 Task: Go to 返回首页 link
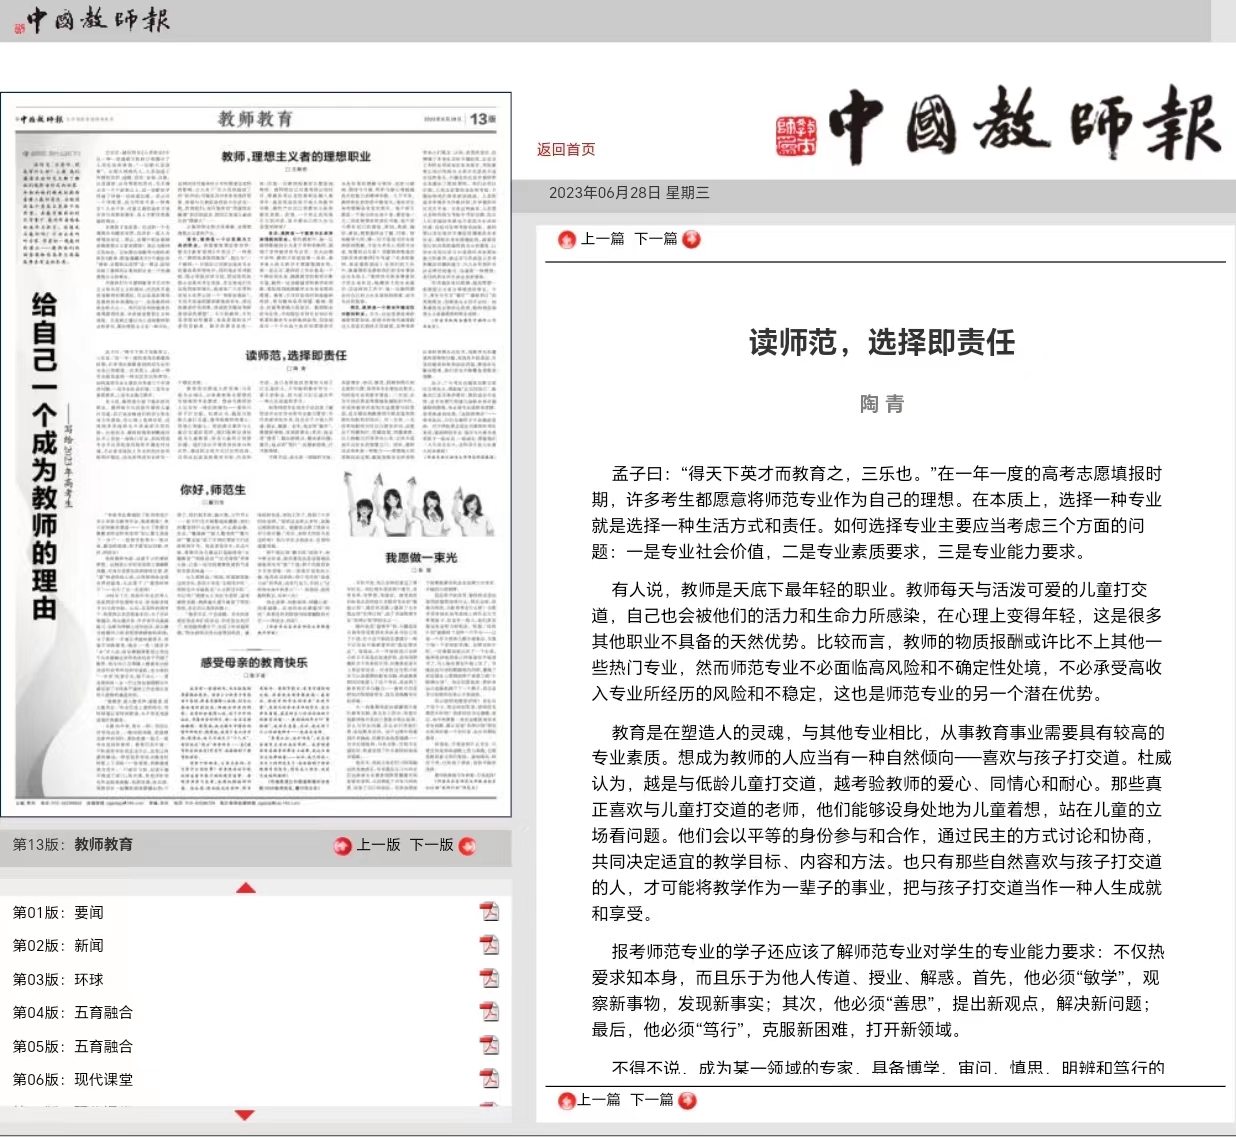tap(566, 149)
